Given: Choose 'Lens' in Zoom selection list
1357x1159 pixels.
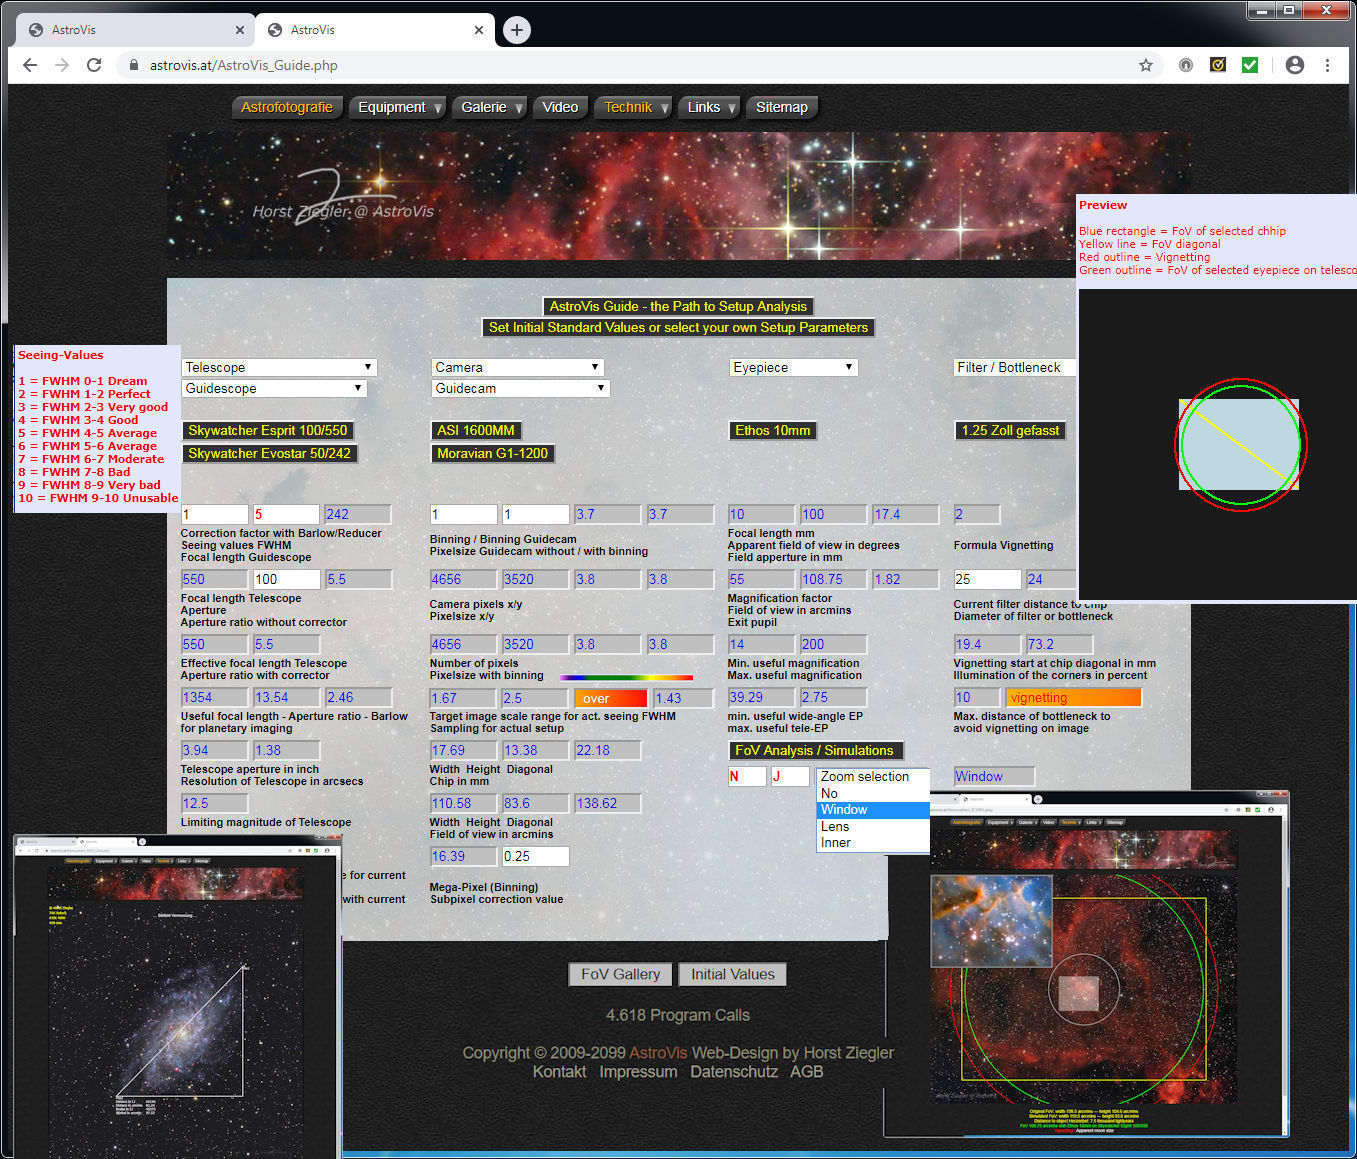Looking at the screenshot, I should [x=872, y=827].
